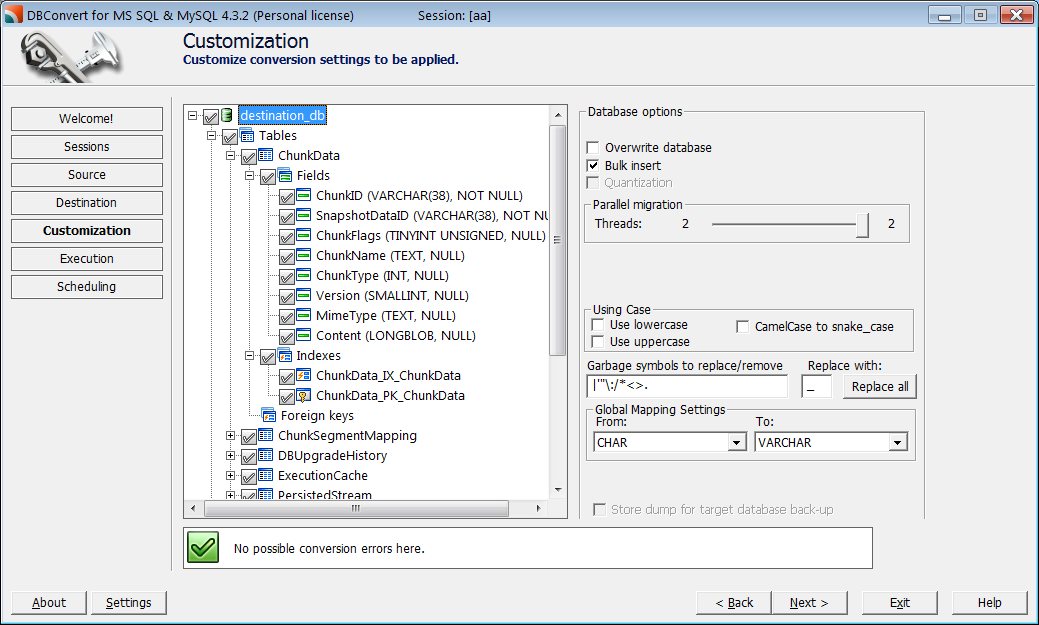Click the tree vertical scrollbar down arrow
The width and height of the screenshot is (1039, 625).
(x=558, y=490)
